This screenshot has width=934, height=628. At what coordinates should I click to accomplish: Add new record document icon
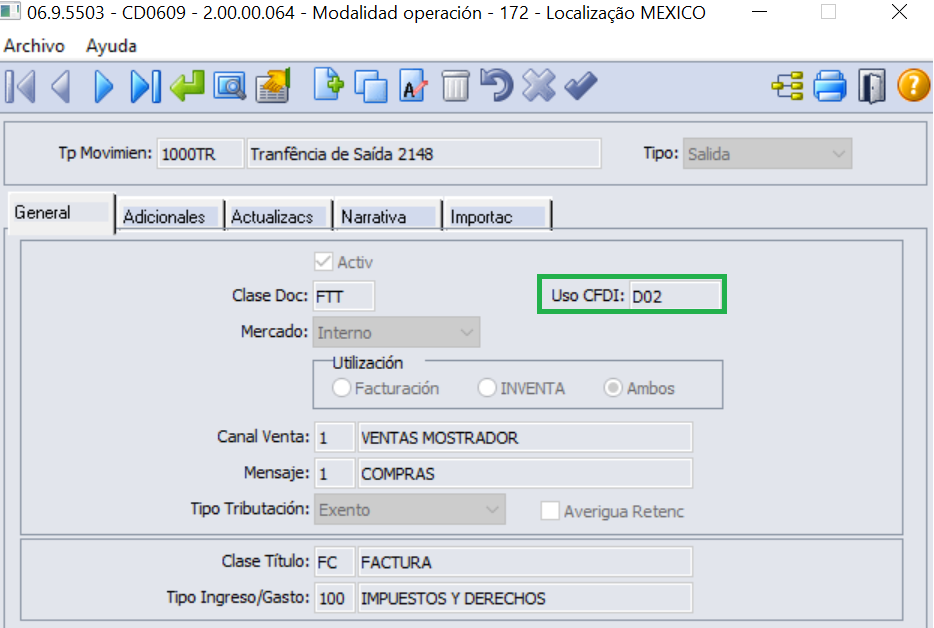329,85
